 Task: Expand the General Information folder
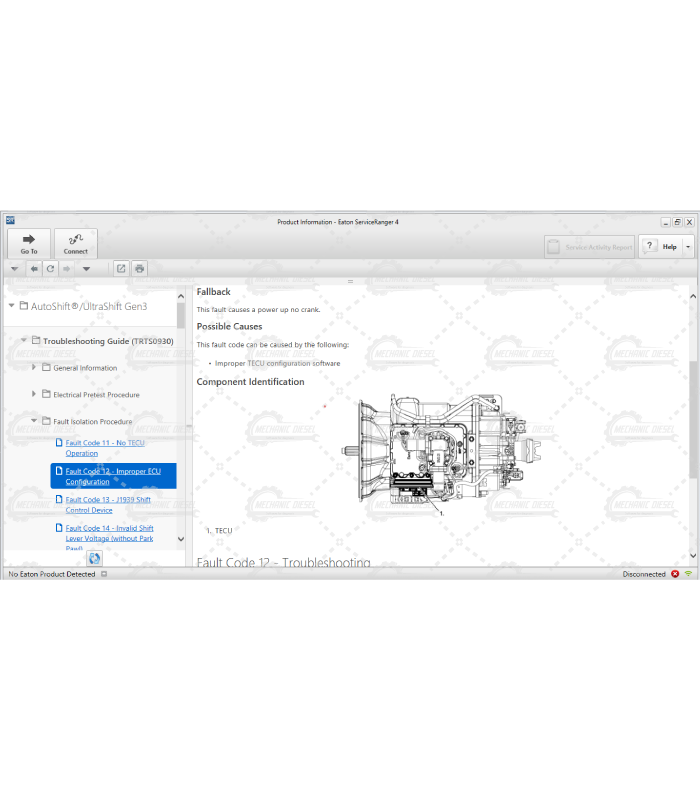point(34,367)
